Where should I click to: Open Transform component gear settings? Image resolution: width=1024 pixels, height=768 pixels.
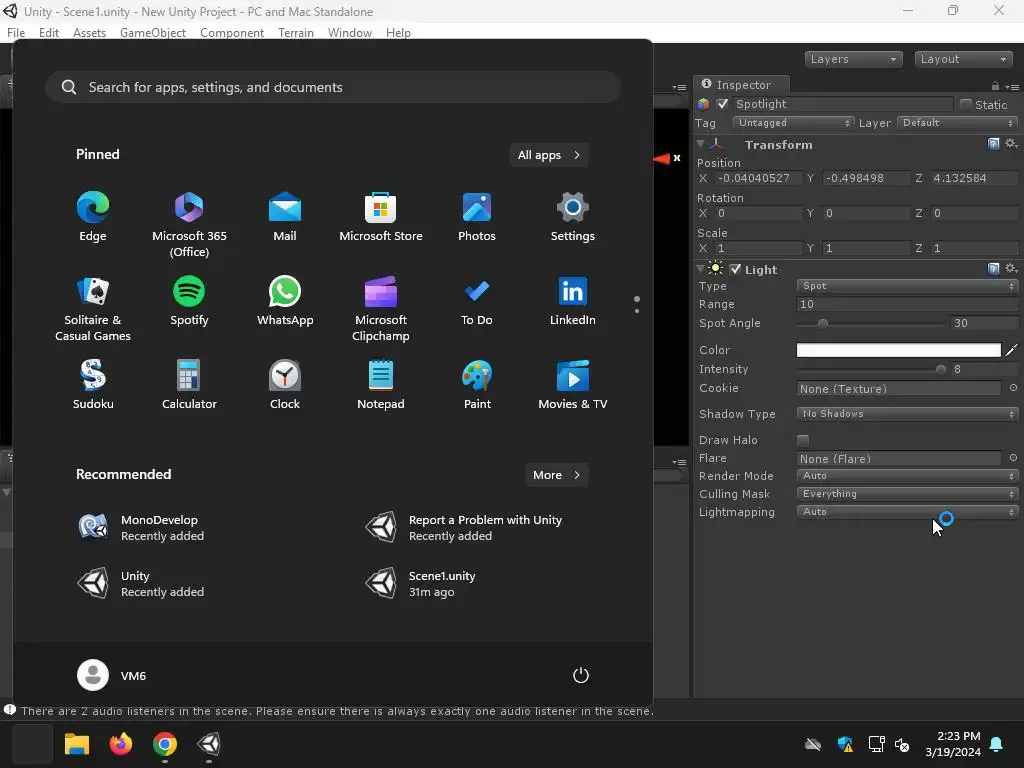click(1011, 144)
